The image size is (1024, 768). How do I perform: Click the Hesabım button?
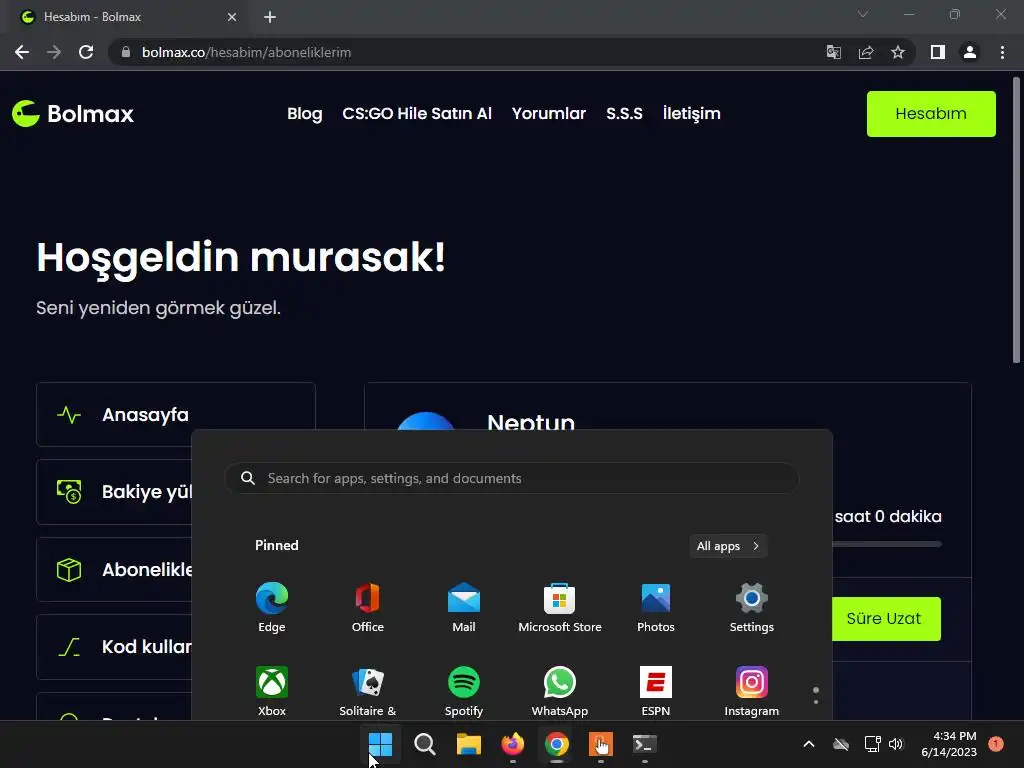click(x=931, y=114)
